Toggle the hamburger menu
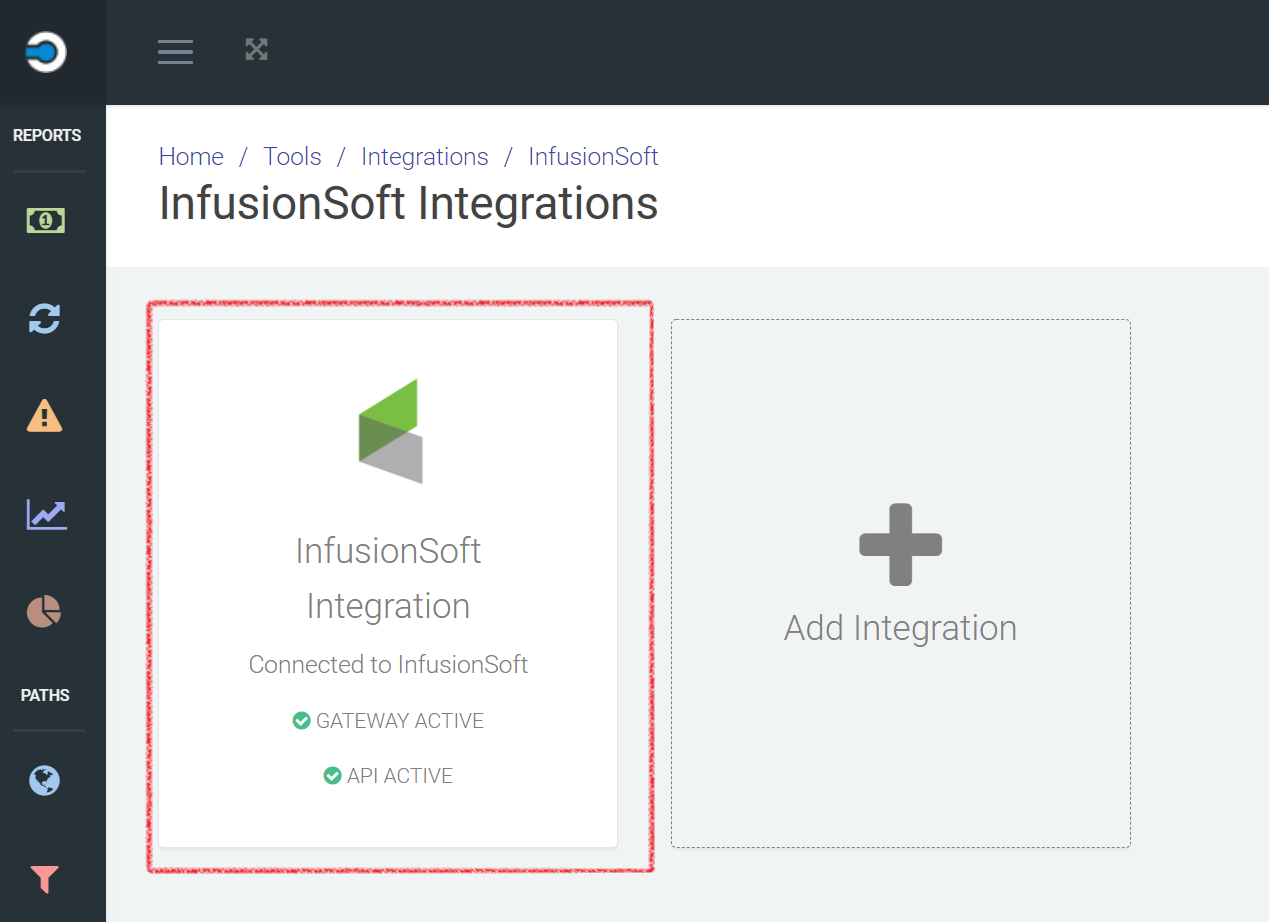 click(175, 51)
